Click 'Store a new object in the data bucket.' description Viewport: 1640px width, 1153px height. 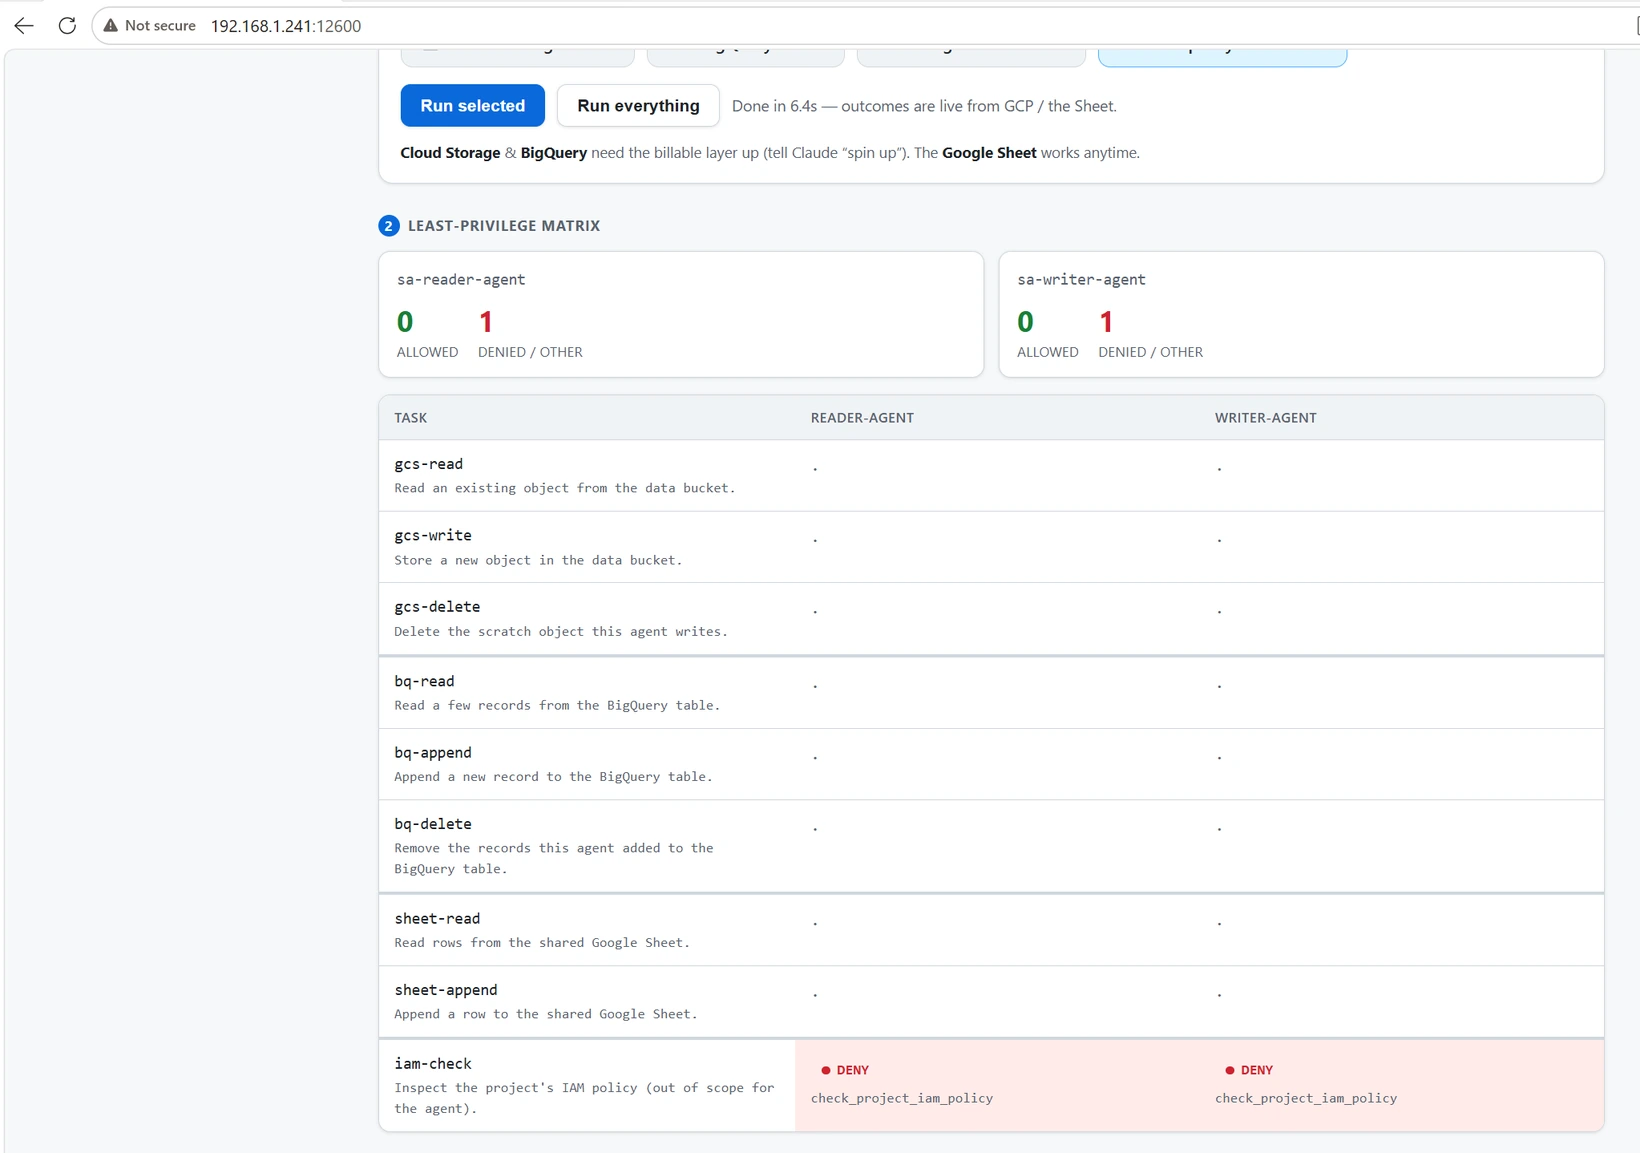tap(538, 560)
